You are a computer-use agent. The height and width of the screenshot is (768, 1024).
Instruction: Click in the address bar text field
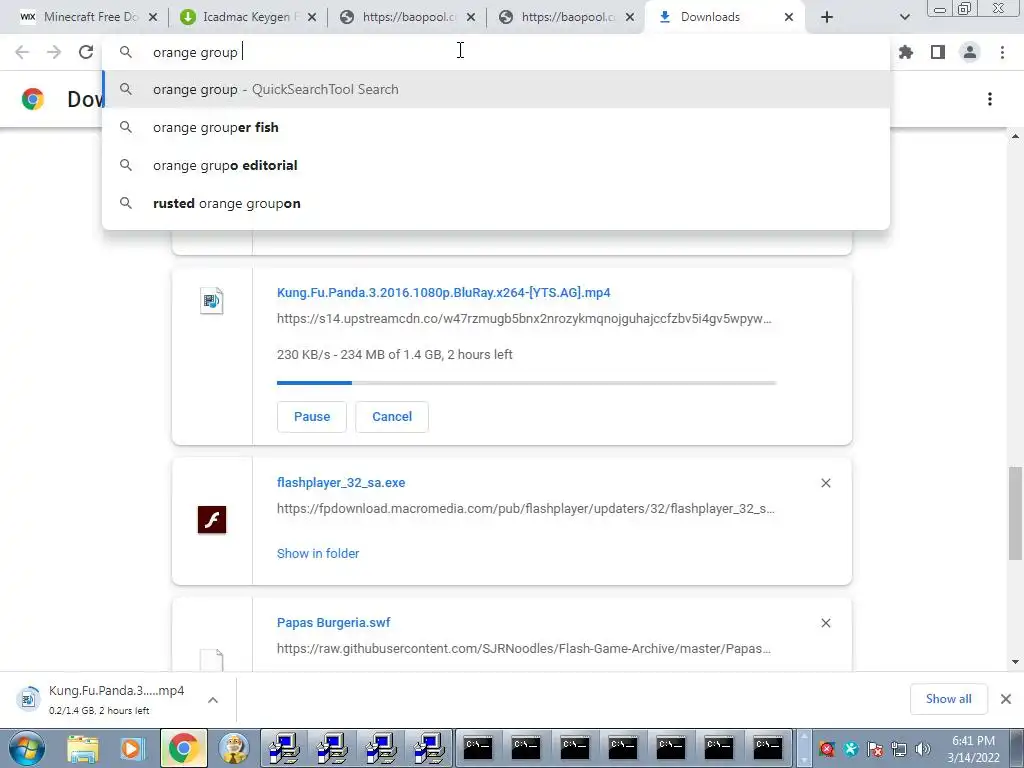click(496, 52)
